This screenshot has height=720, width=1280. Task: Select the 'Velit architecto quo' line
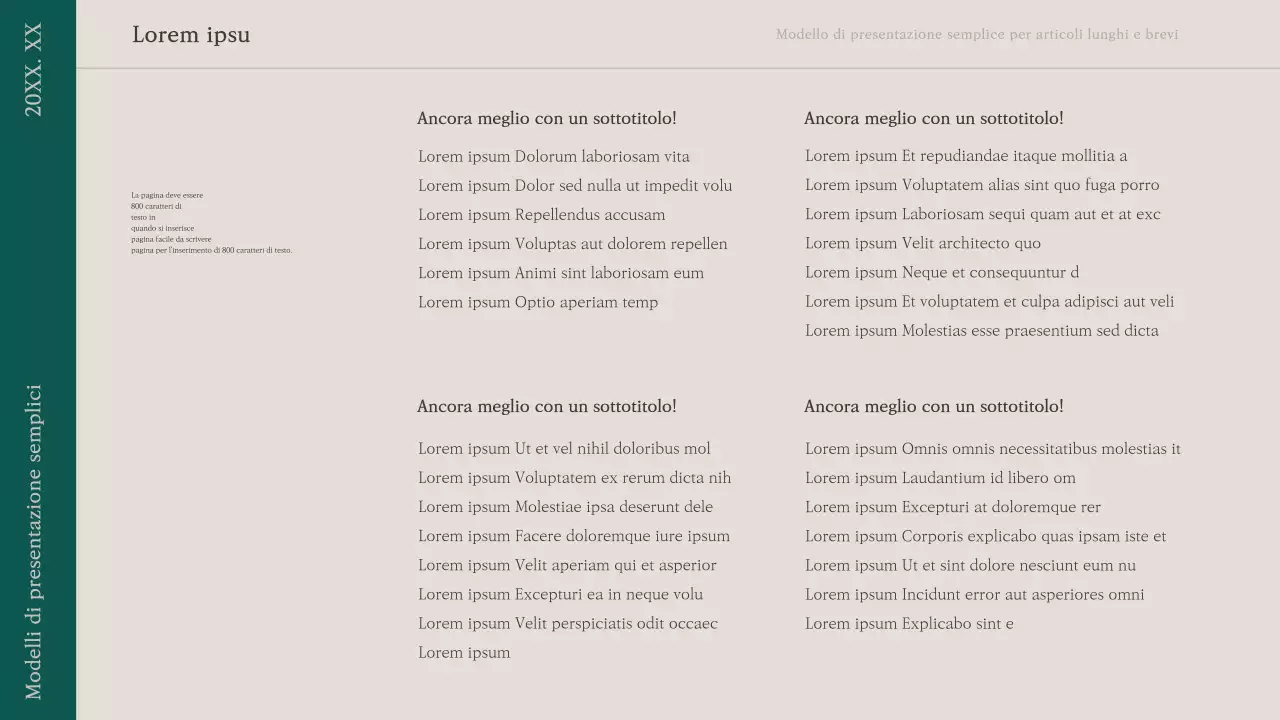(922, 243)
